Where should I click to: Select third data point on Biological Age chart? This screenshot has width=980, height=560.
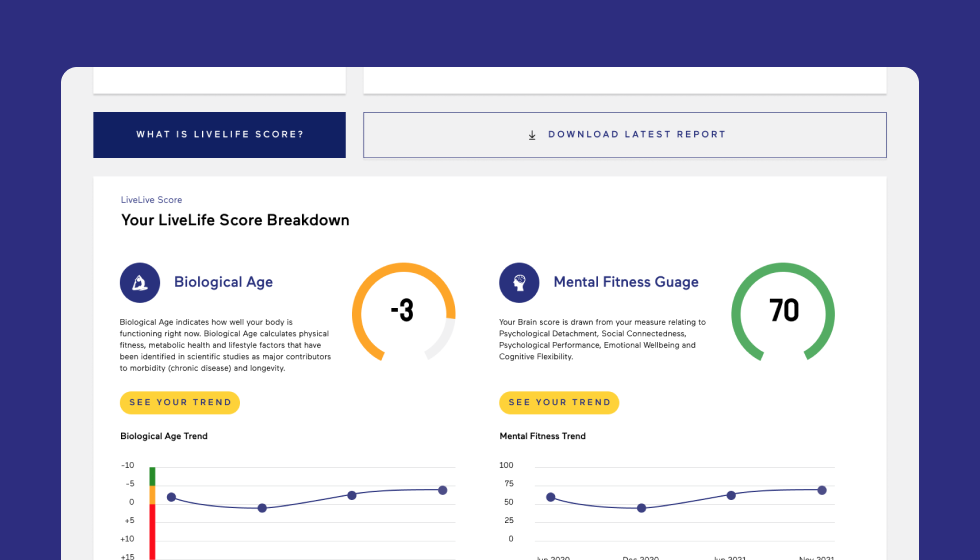point(352,495)
